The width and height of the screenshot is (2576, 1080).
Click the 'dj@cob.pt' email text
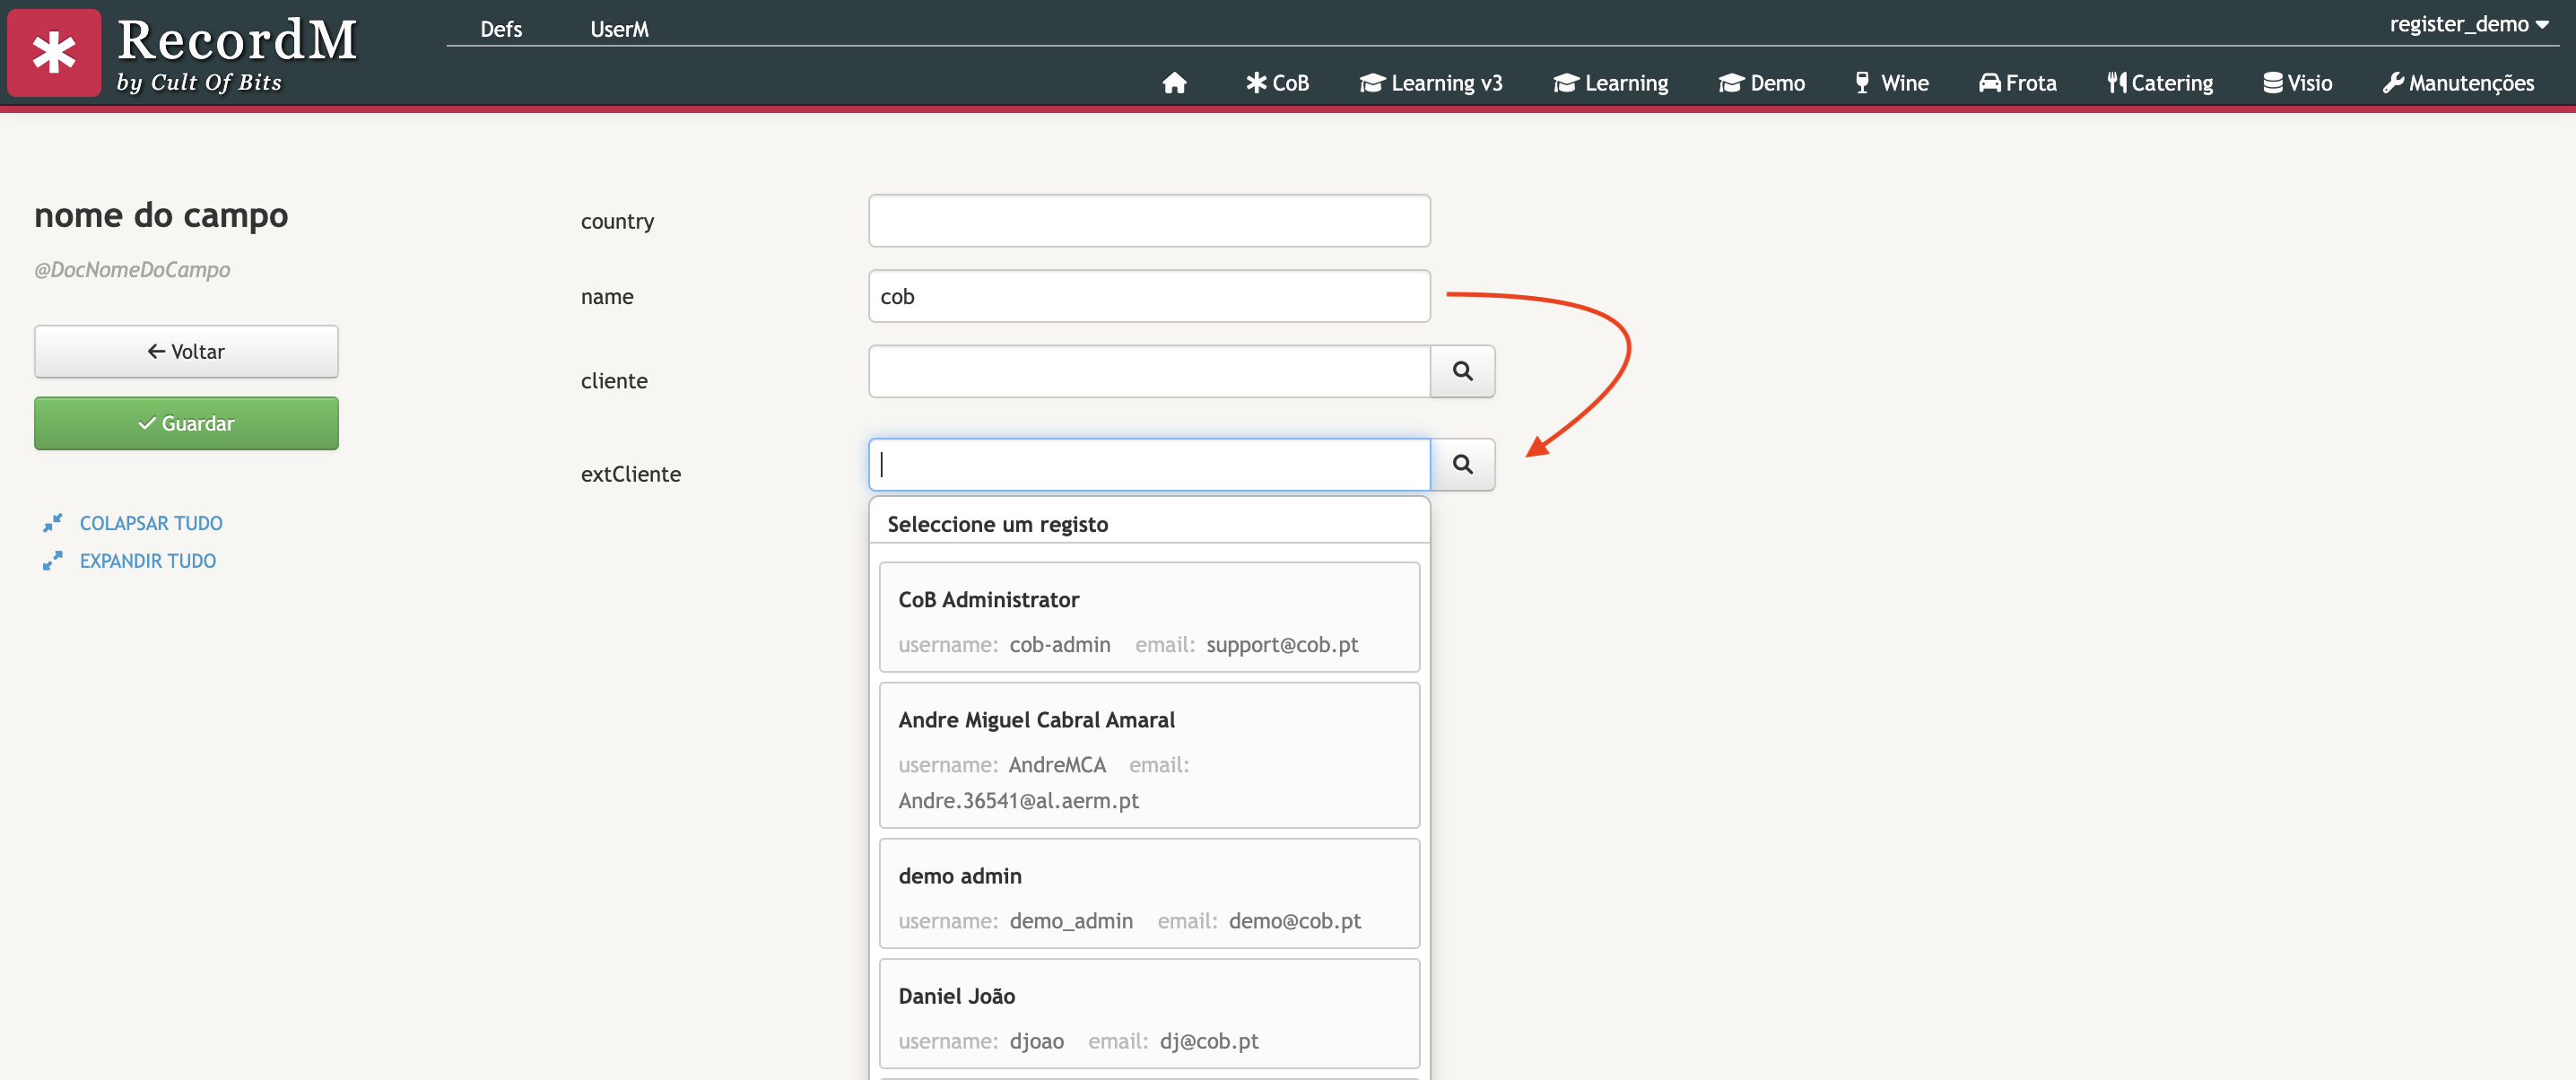(x=1209, y=1041)
